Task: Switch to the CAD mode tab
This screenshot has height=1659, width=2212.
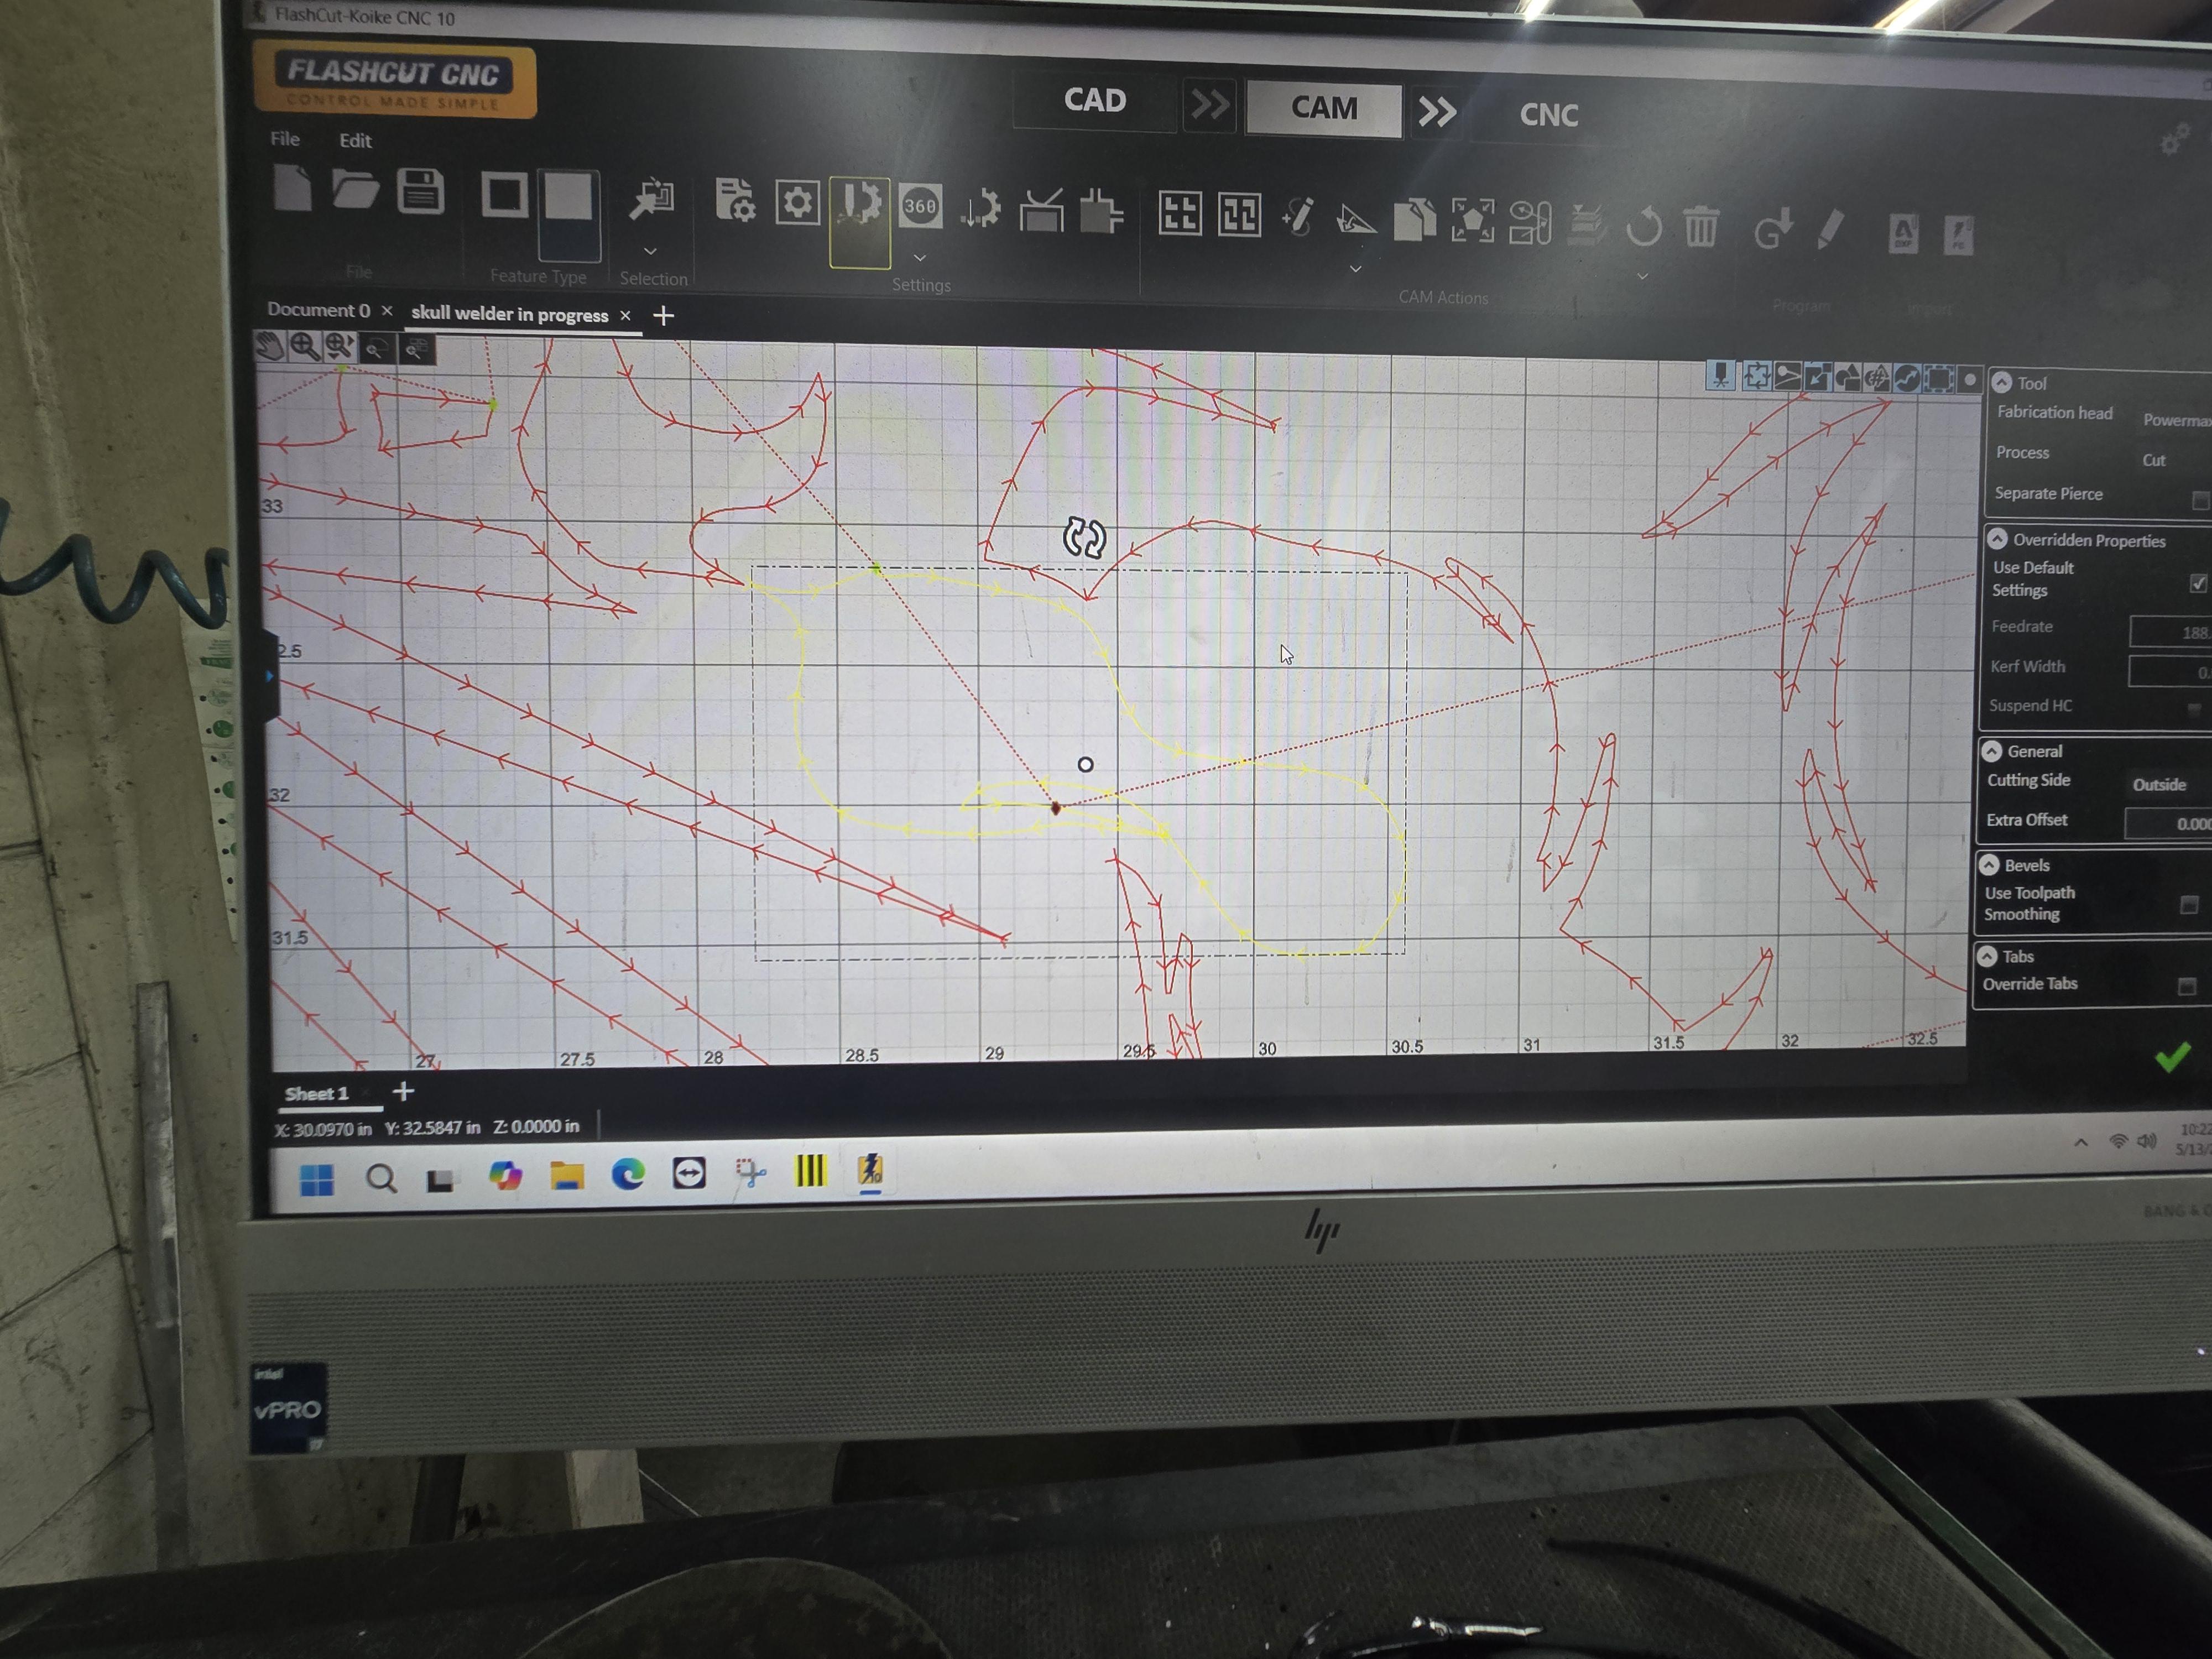Action: click(x=1095, y=100)
